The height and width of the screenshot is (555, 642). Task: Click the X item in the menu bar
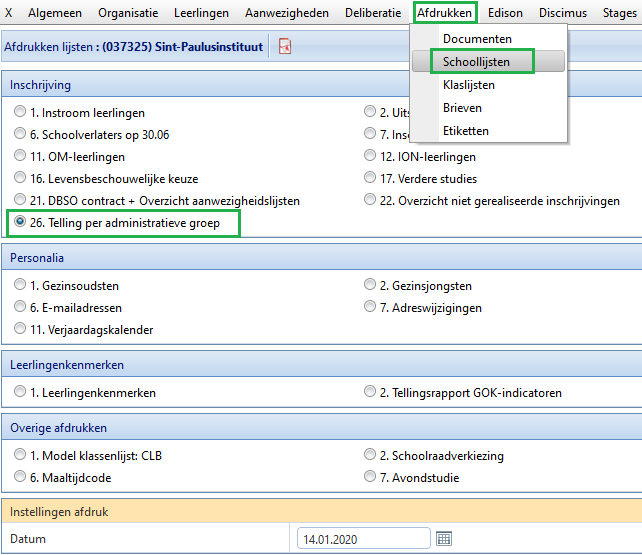[8, 13]
